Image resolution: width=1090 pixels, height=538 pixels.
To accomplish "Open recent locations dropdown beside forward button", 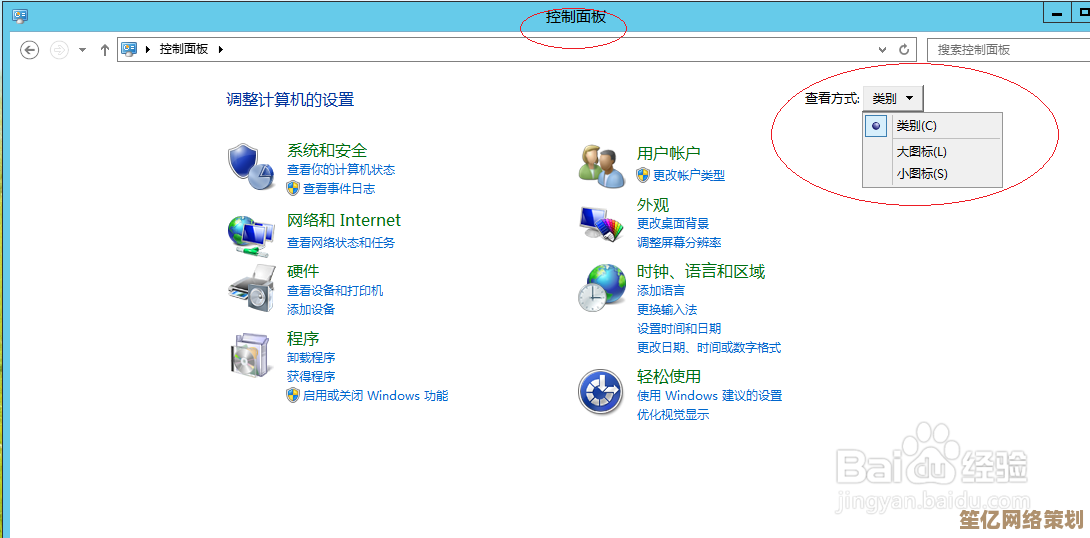I will pyautogui.click(x=82, y=49).
